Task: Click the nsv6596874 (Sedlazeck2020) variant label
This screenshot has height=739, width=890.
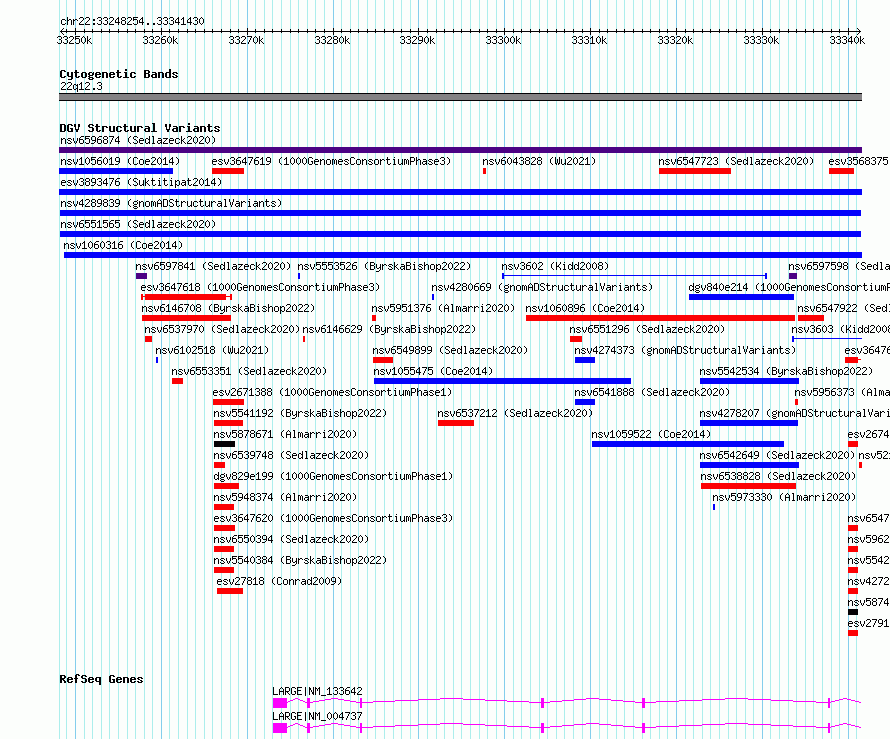Action: (x=138, y=140)
